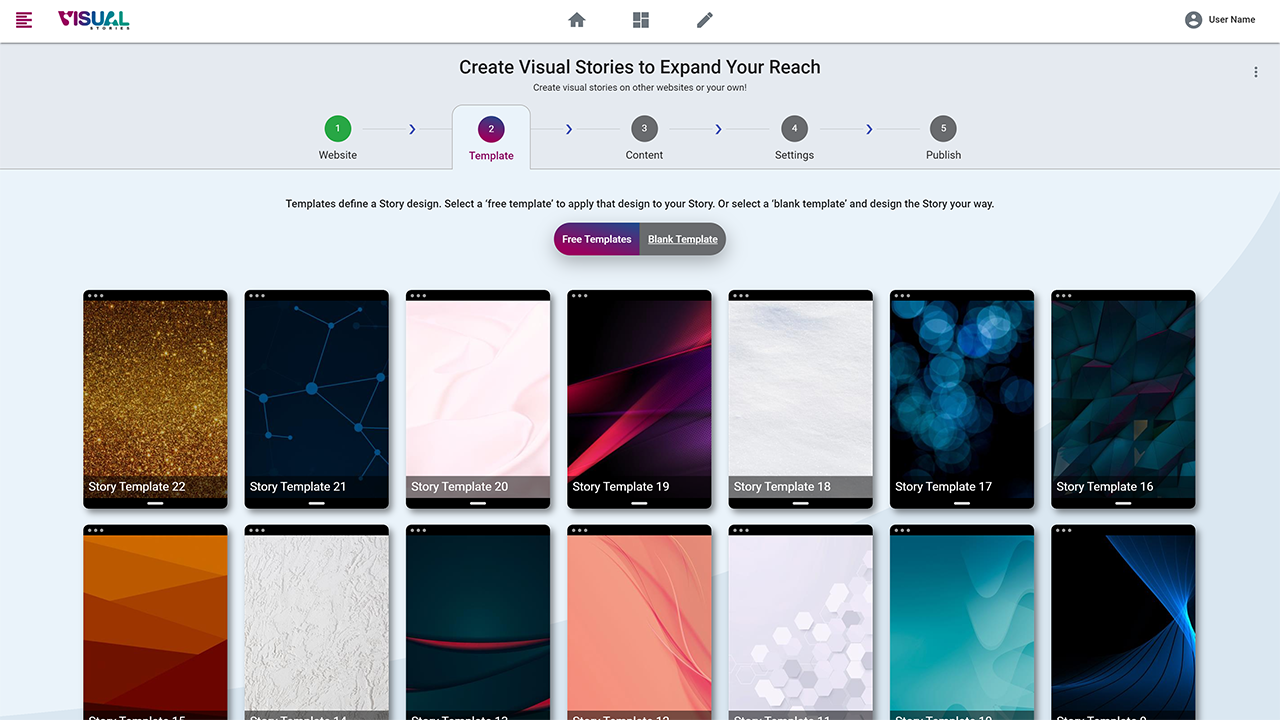The width and height of the screenshot is (1280, 720).
Task: Choose Story Template 16 teal polygons
Action: (x=1124, y=400)
